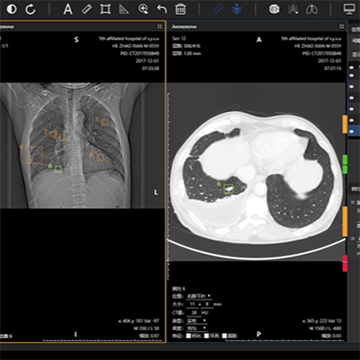This screenshot has width=360, height=360.
Task: Check the first feature checkbox under nodule details
Action: pos(189,336)
